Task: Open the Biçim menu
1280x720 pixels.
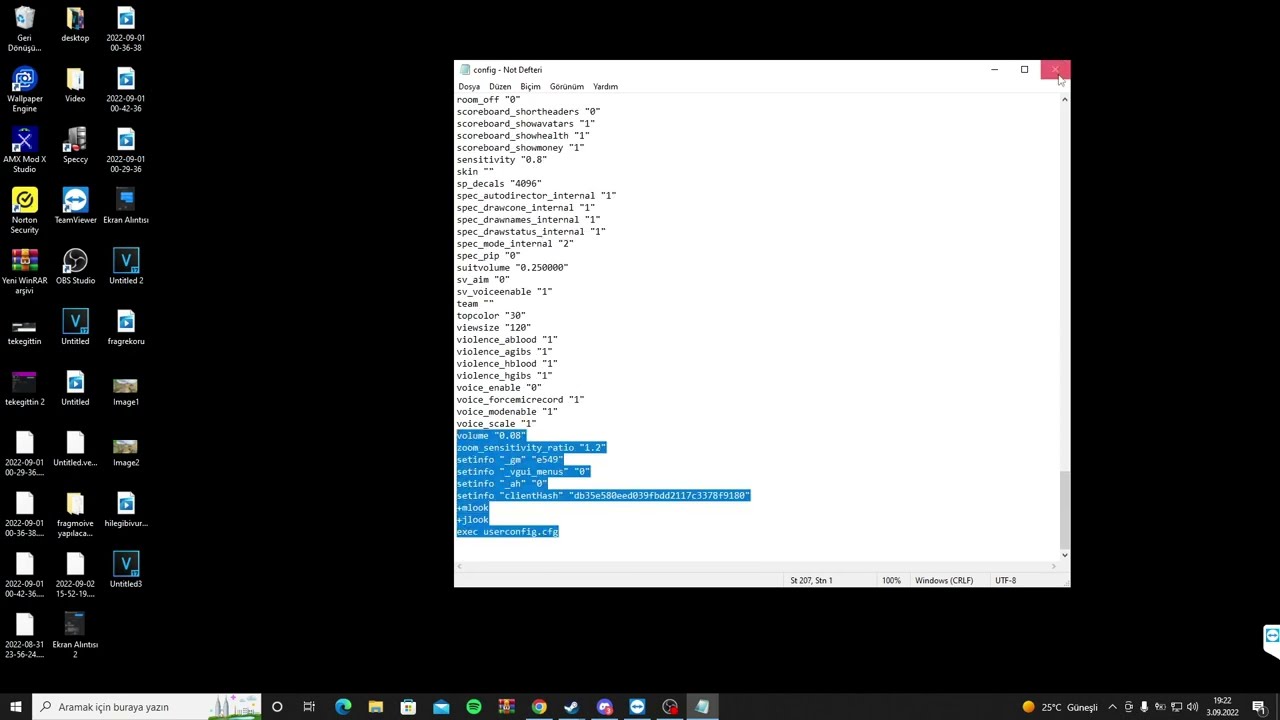Action: pyautogui.click(x=530, y=86)
